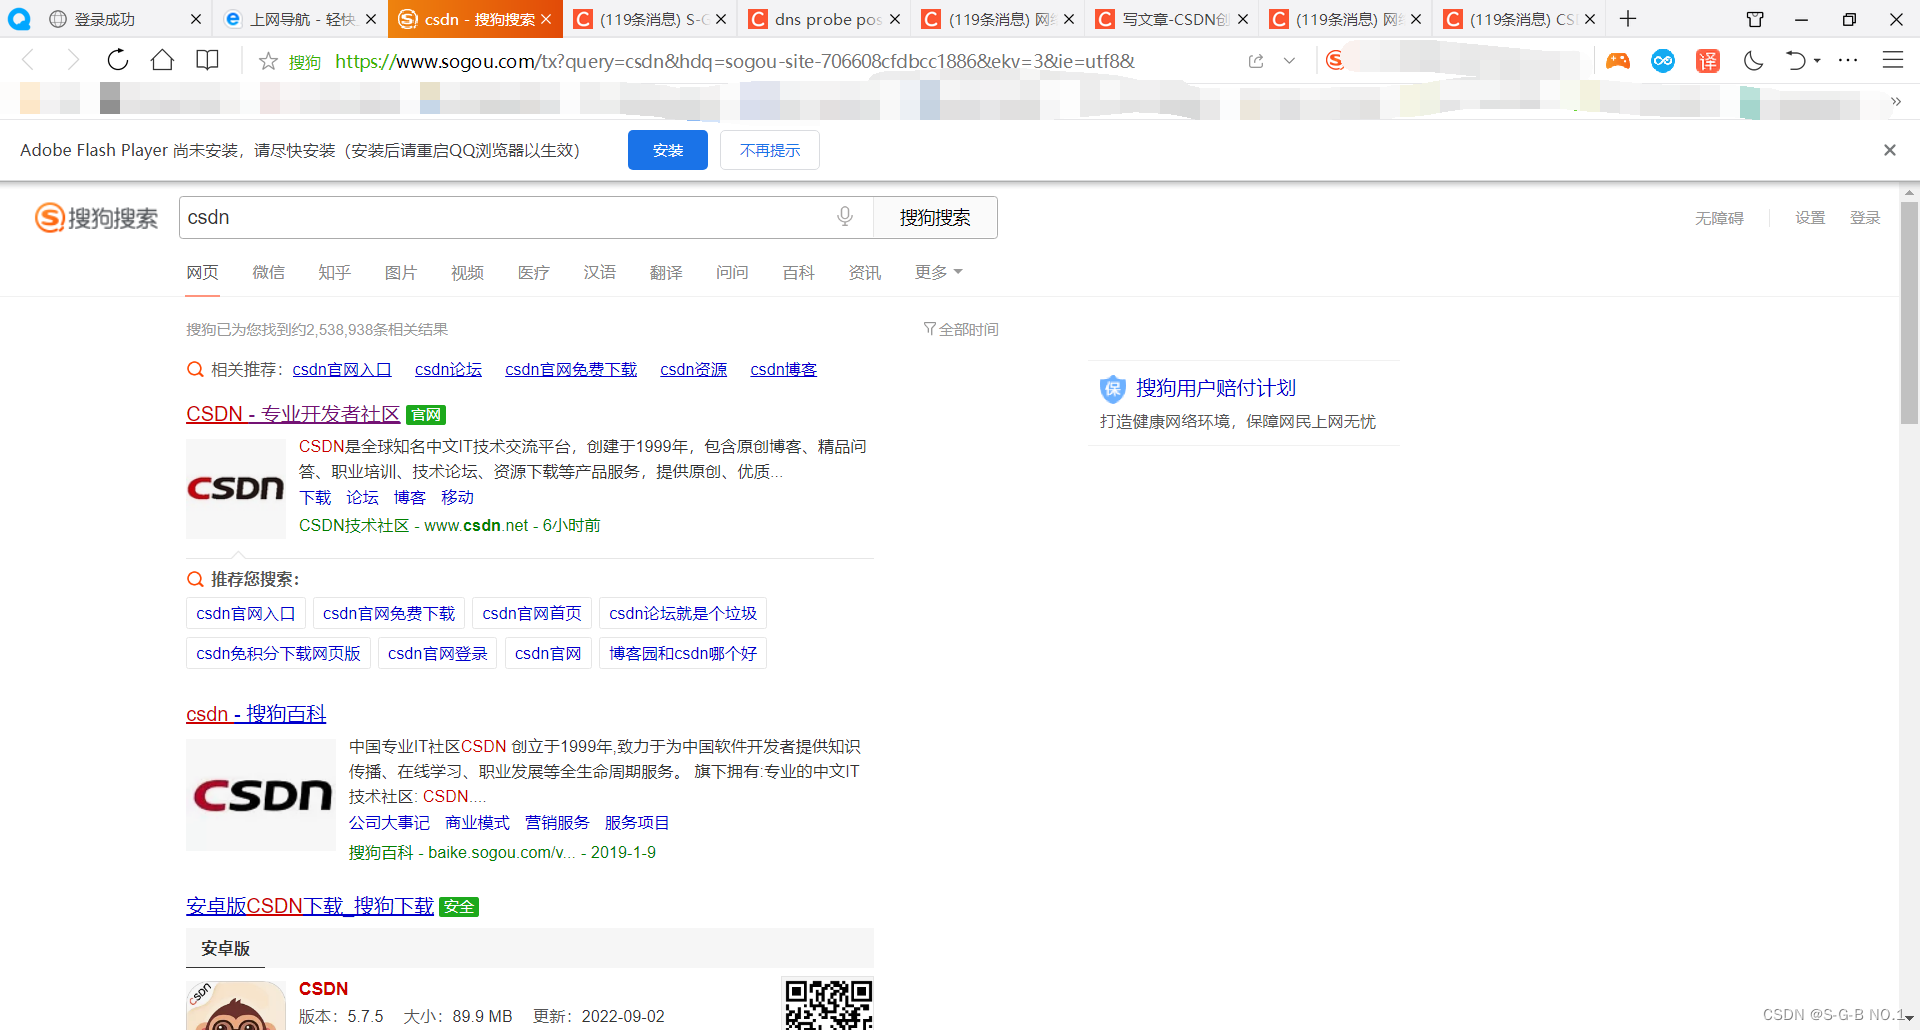Click the skin shirt icon in title bar

pyautogui.click(x=1755, y=19)
